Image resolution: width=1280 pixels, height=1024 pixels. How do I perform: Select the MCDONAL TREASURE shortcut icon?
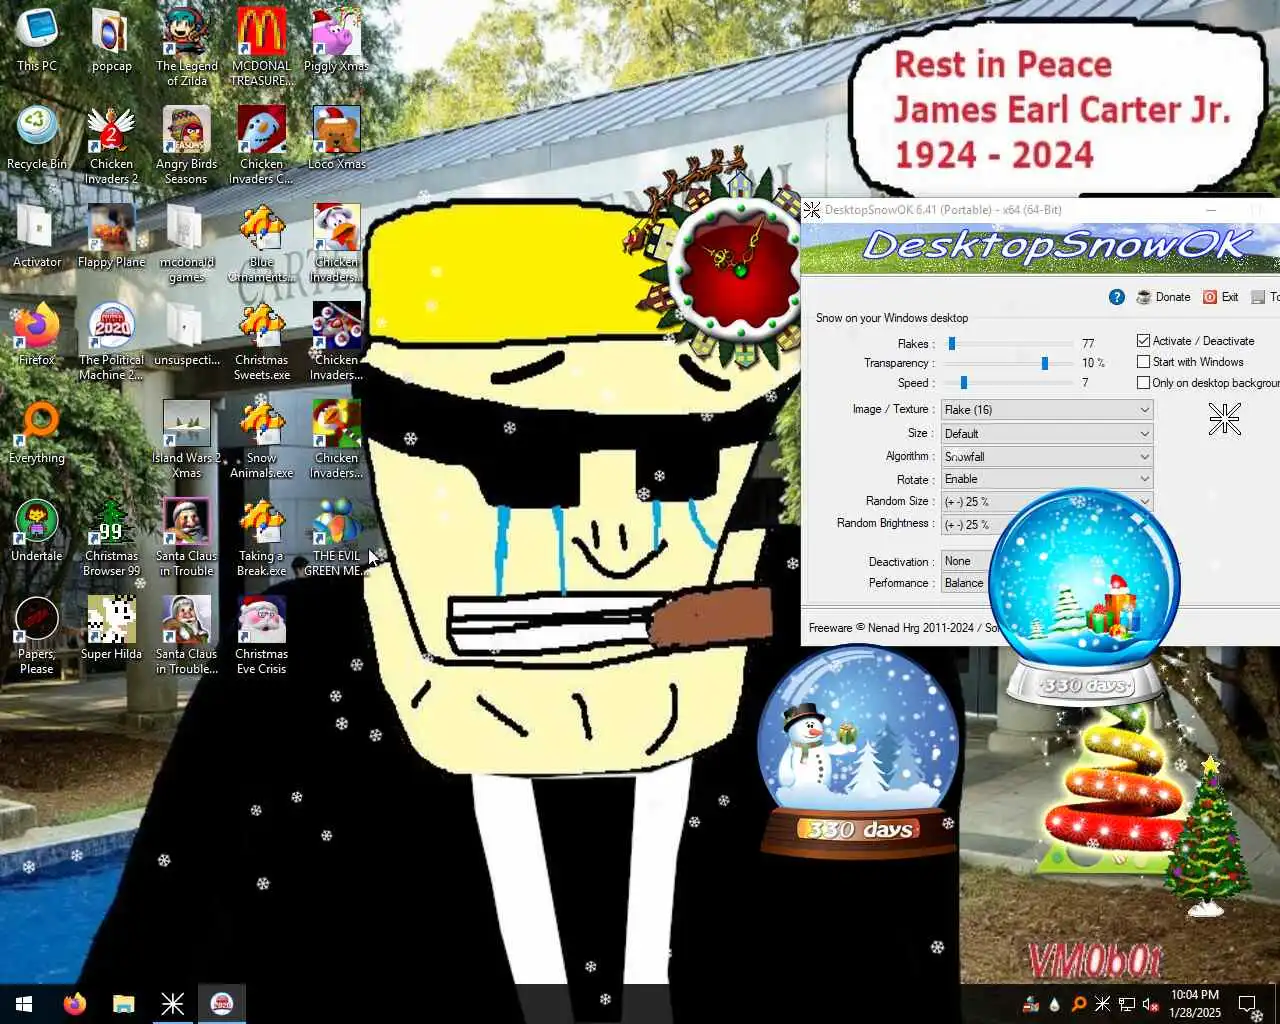click(x=262, y=48)
